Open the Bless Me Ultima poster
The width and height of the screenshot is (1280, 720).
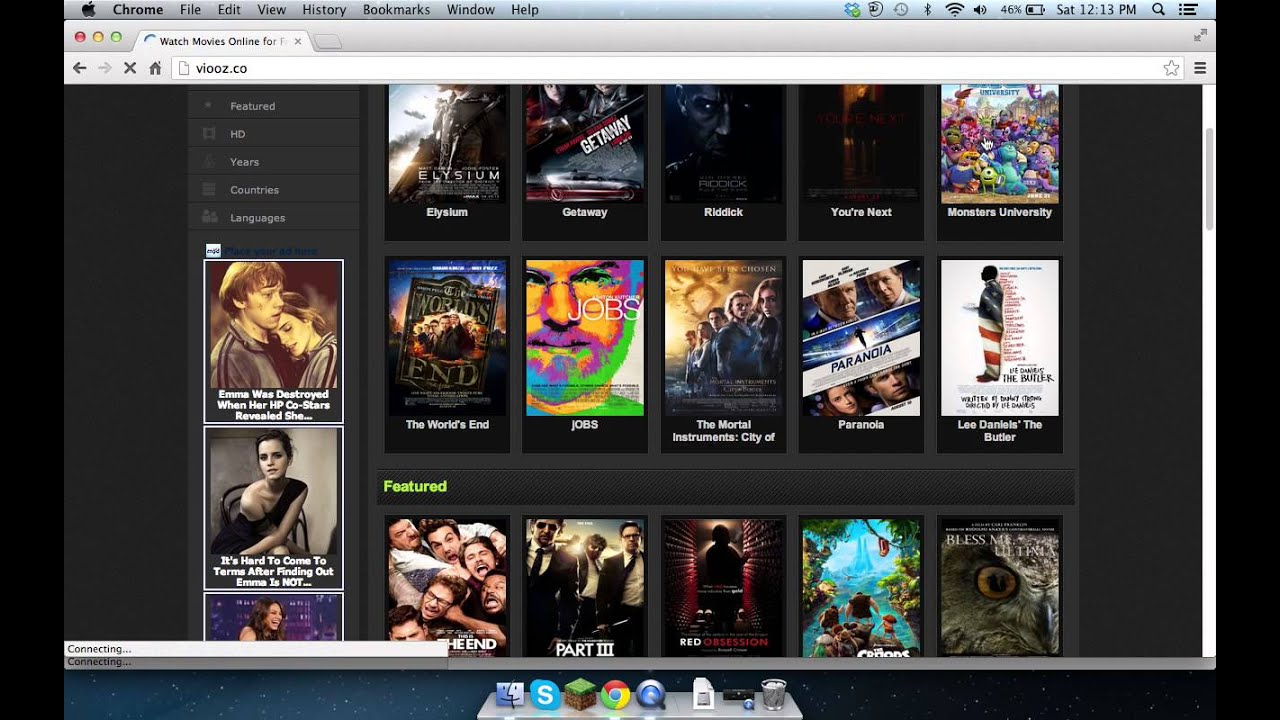pos(999,587)
